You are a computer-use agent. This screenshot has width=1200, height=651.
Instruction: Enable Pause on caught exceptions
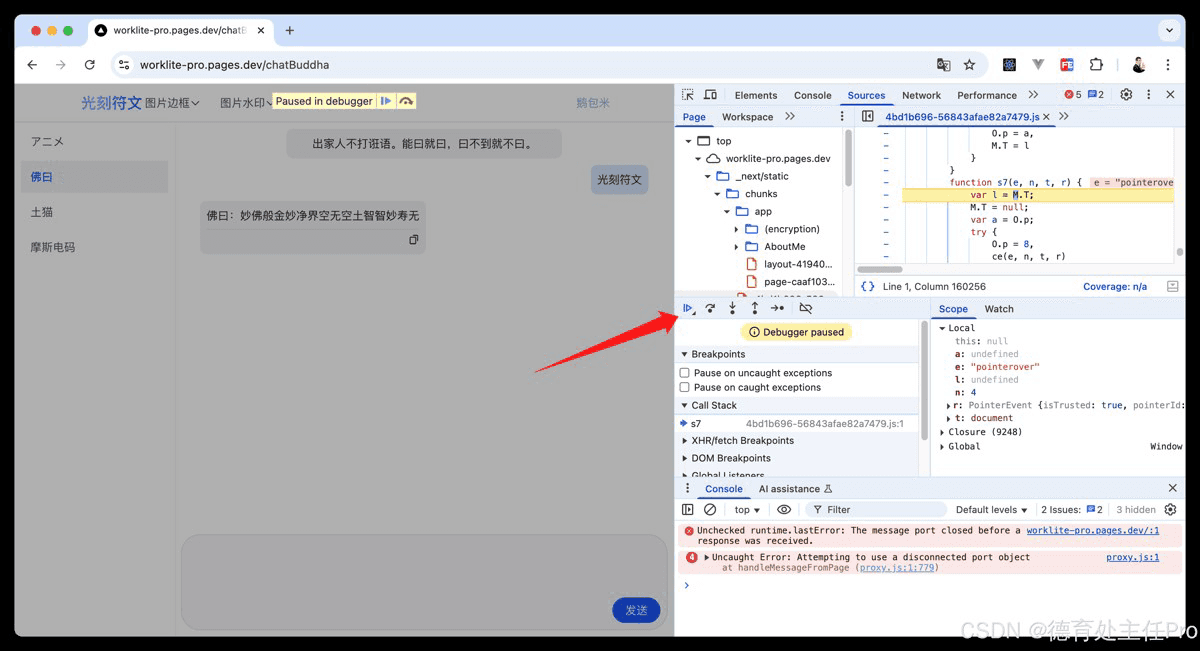[685, 387]
